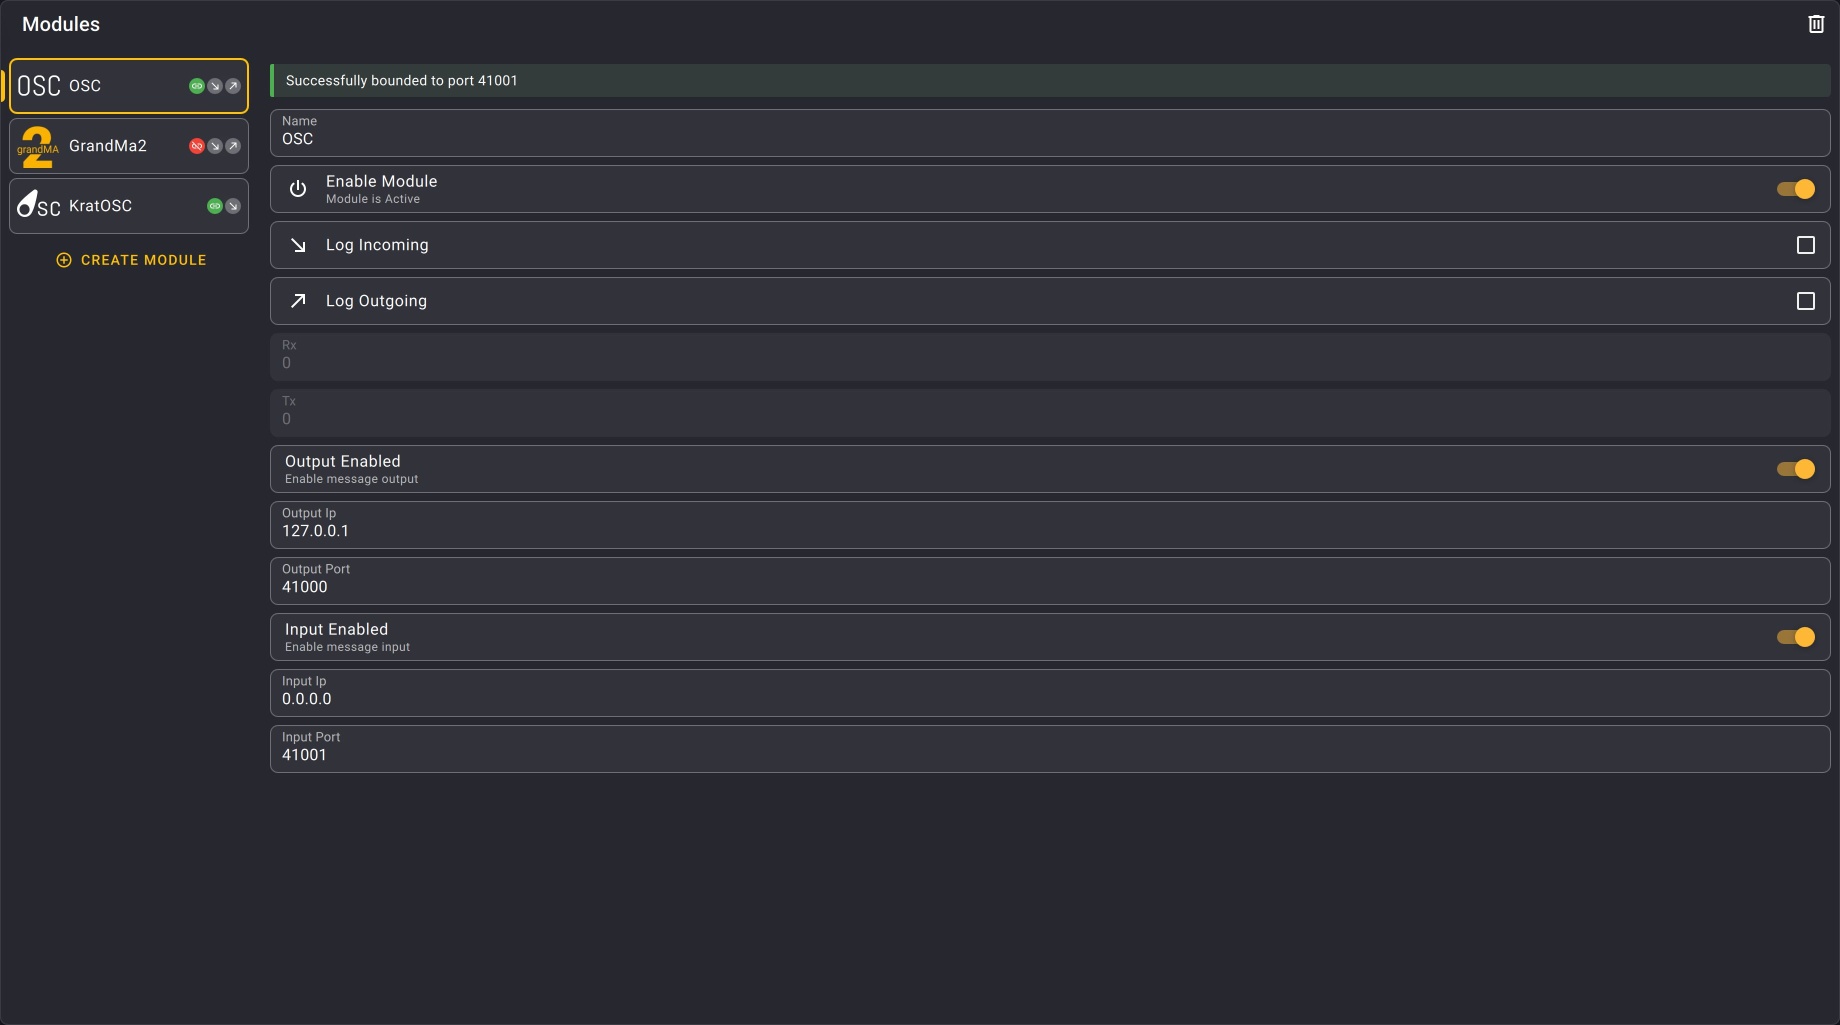1840x1025 pixels.
Task: Click green link status icon on KratOSC
Action: click(x=215, y=206)
